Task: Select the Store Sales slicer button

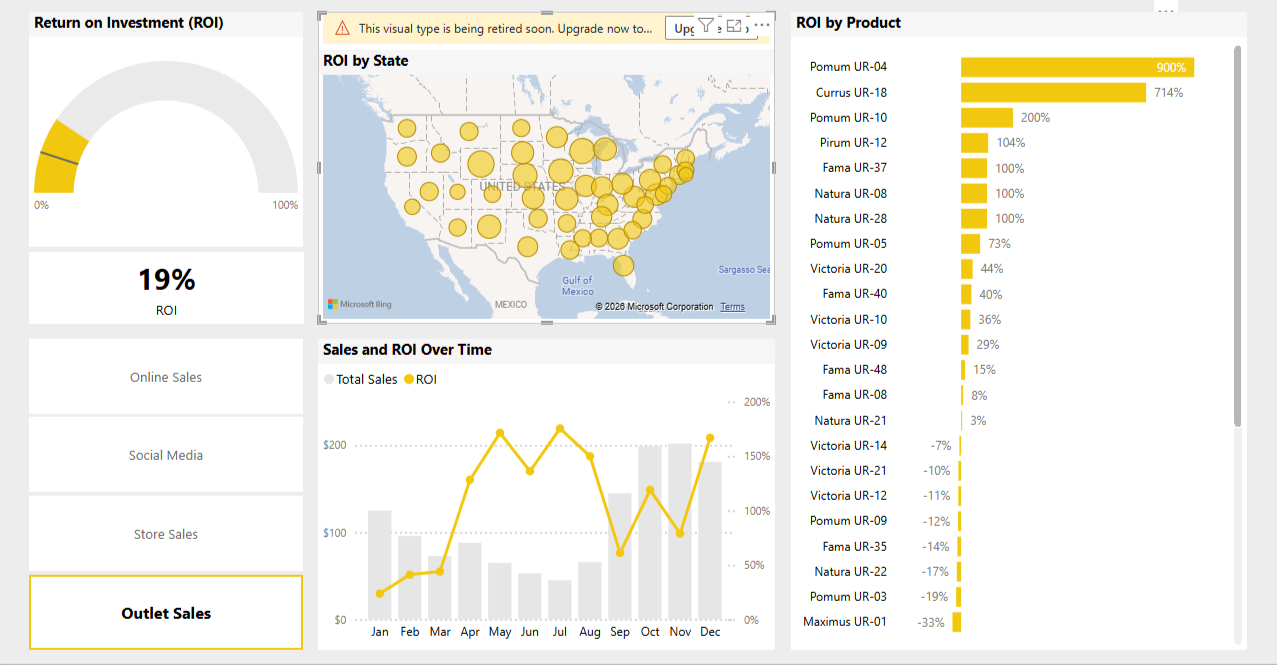Action: (166, 534)
